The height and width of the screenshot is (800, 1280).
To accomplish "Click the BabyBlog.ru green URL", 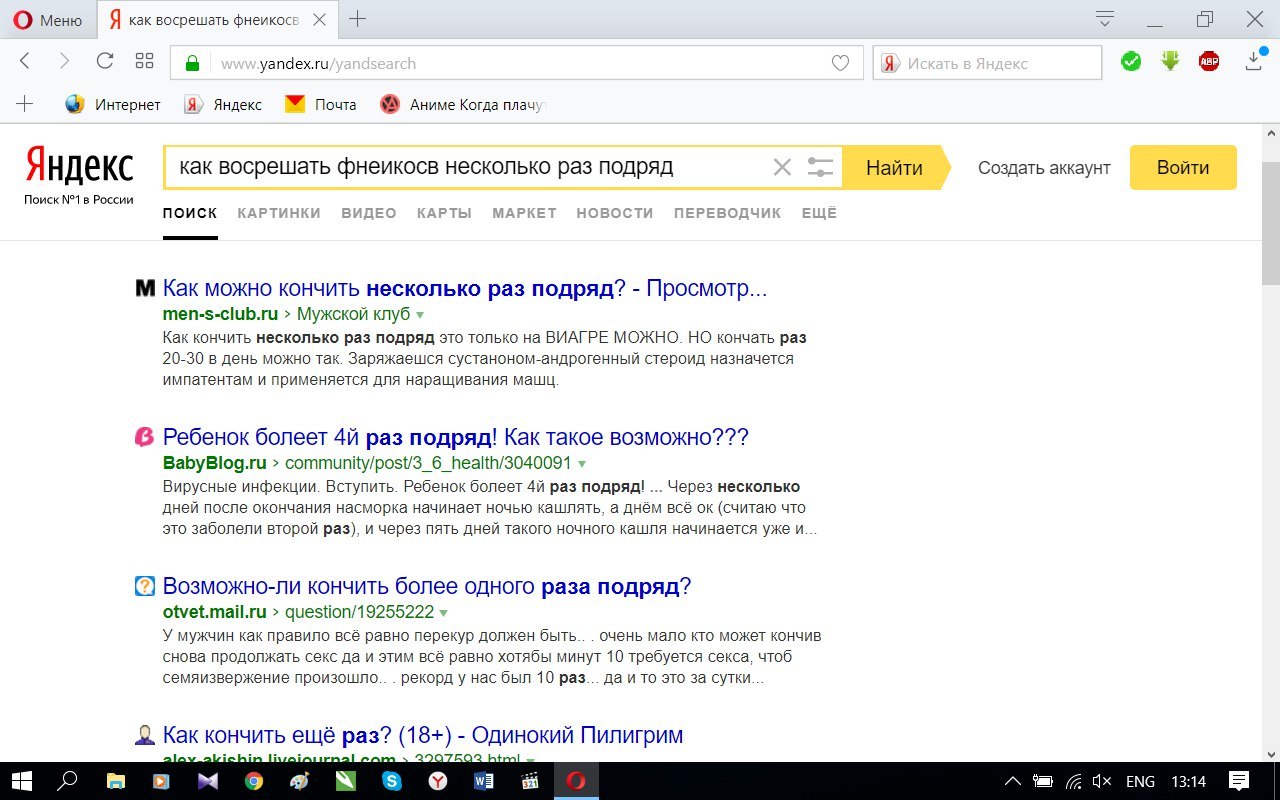I will click(214, 463).
